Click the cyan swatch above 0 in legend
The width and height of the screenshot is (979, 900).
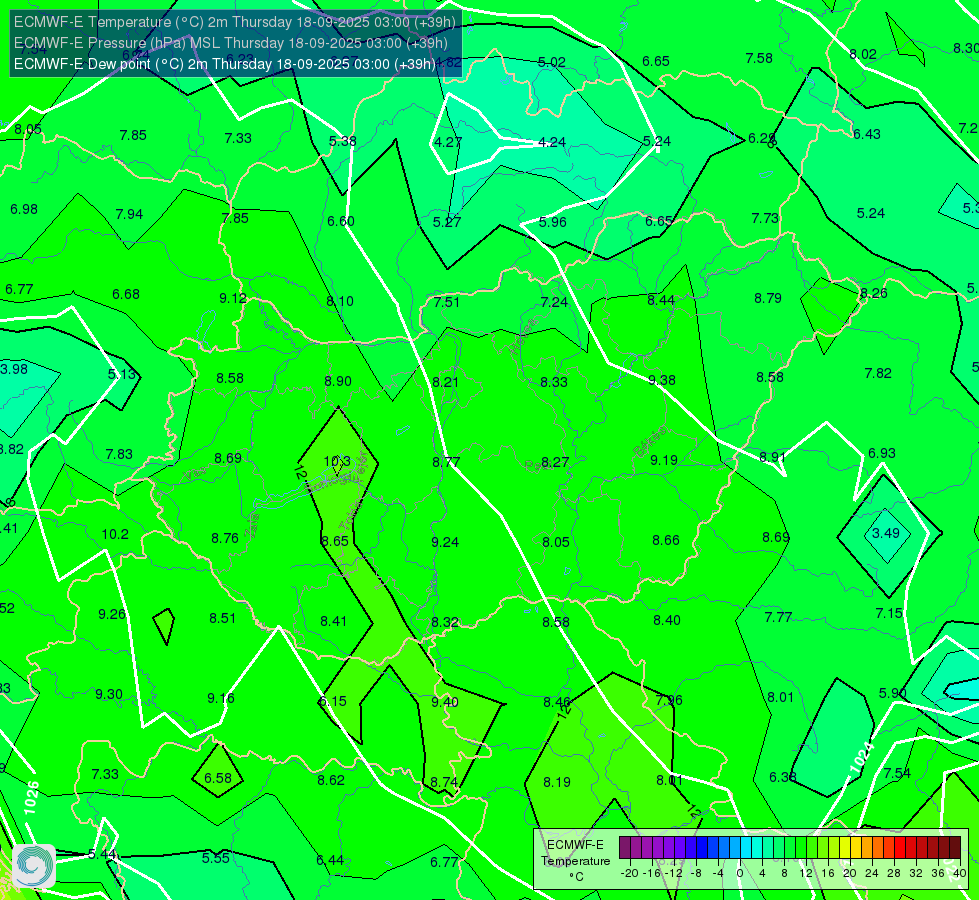(x=746, y=848)
